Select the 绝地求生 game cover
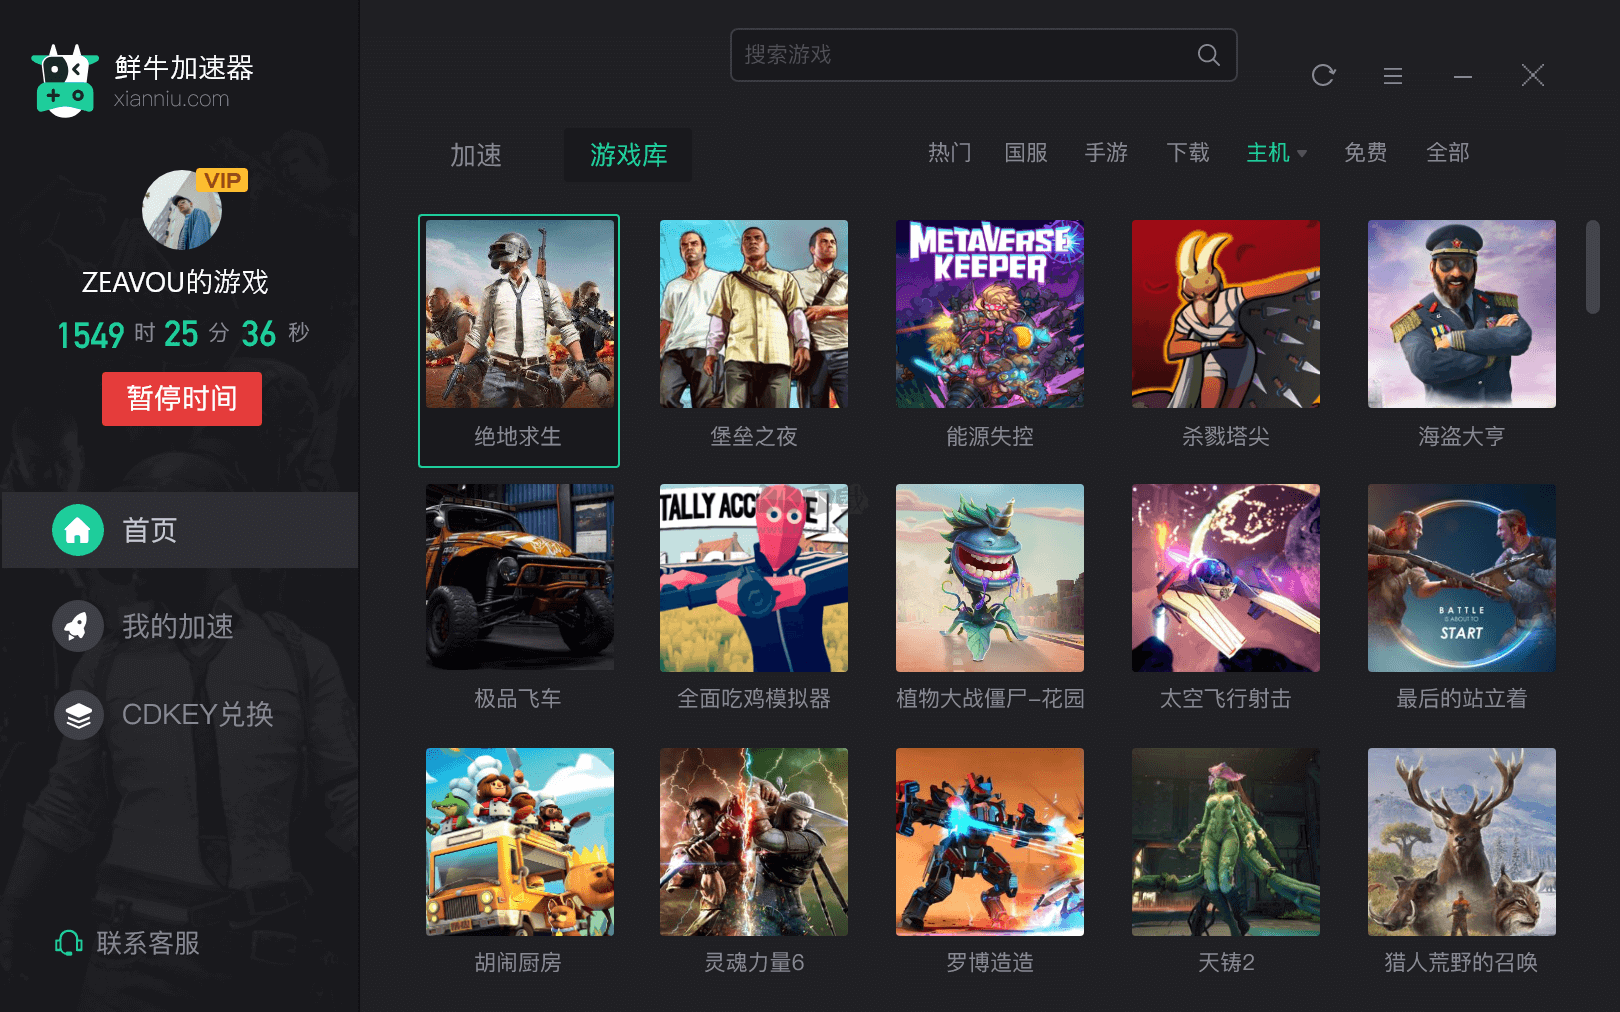 coord(520,314)
